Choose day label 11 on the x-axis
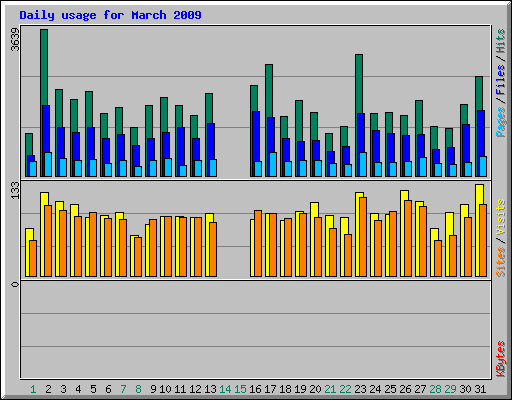The height and width of the screenshot is (400, 512). pyautogui.click(x=180, y=389)
